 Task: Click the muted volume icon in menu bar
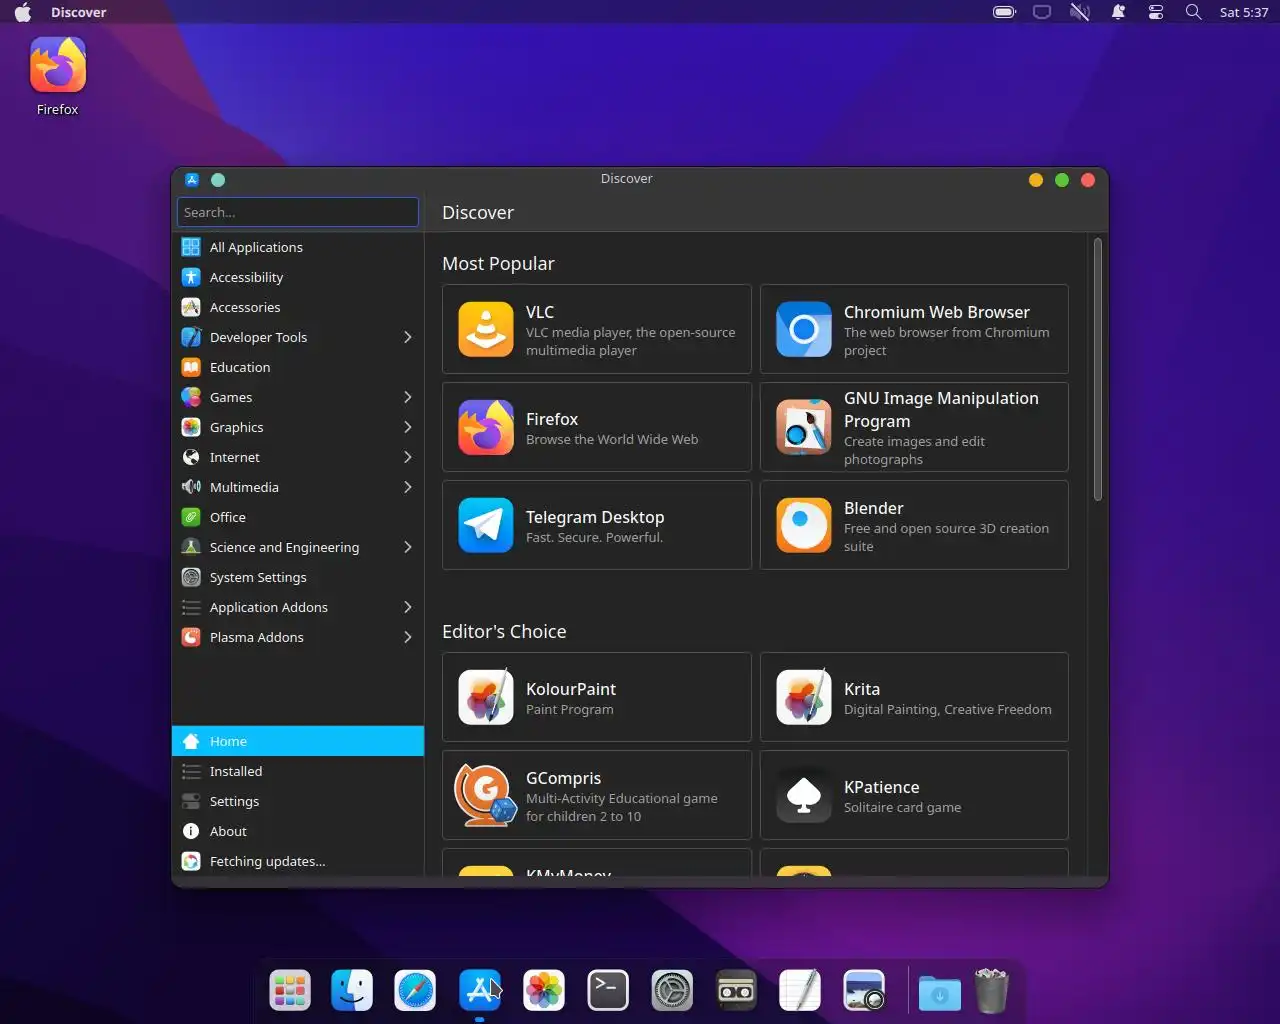tap(1080, 12)
